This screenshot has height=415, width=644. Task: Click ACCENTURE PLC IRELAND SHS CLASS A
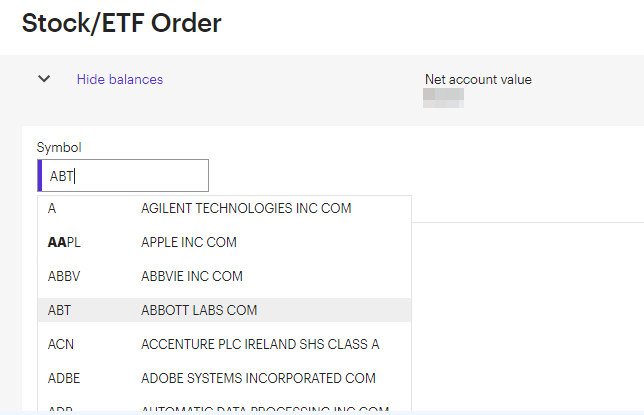coord(260,344)
